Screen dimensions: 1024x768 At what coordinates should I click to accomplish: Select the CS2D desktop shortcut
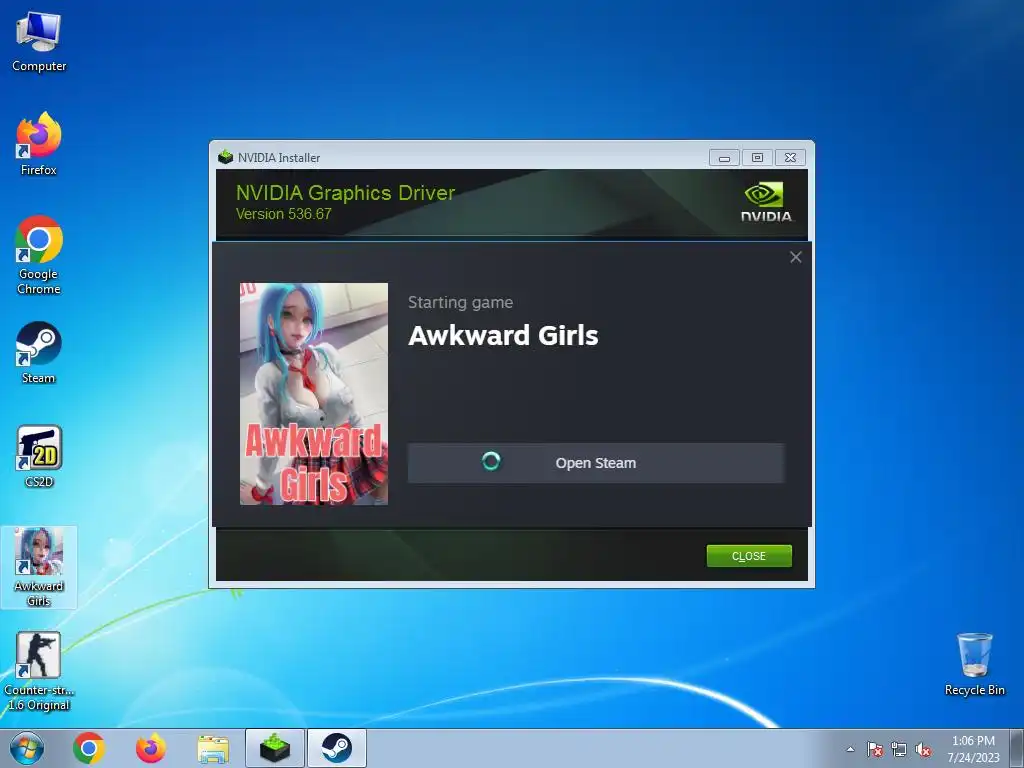point(39,456)
